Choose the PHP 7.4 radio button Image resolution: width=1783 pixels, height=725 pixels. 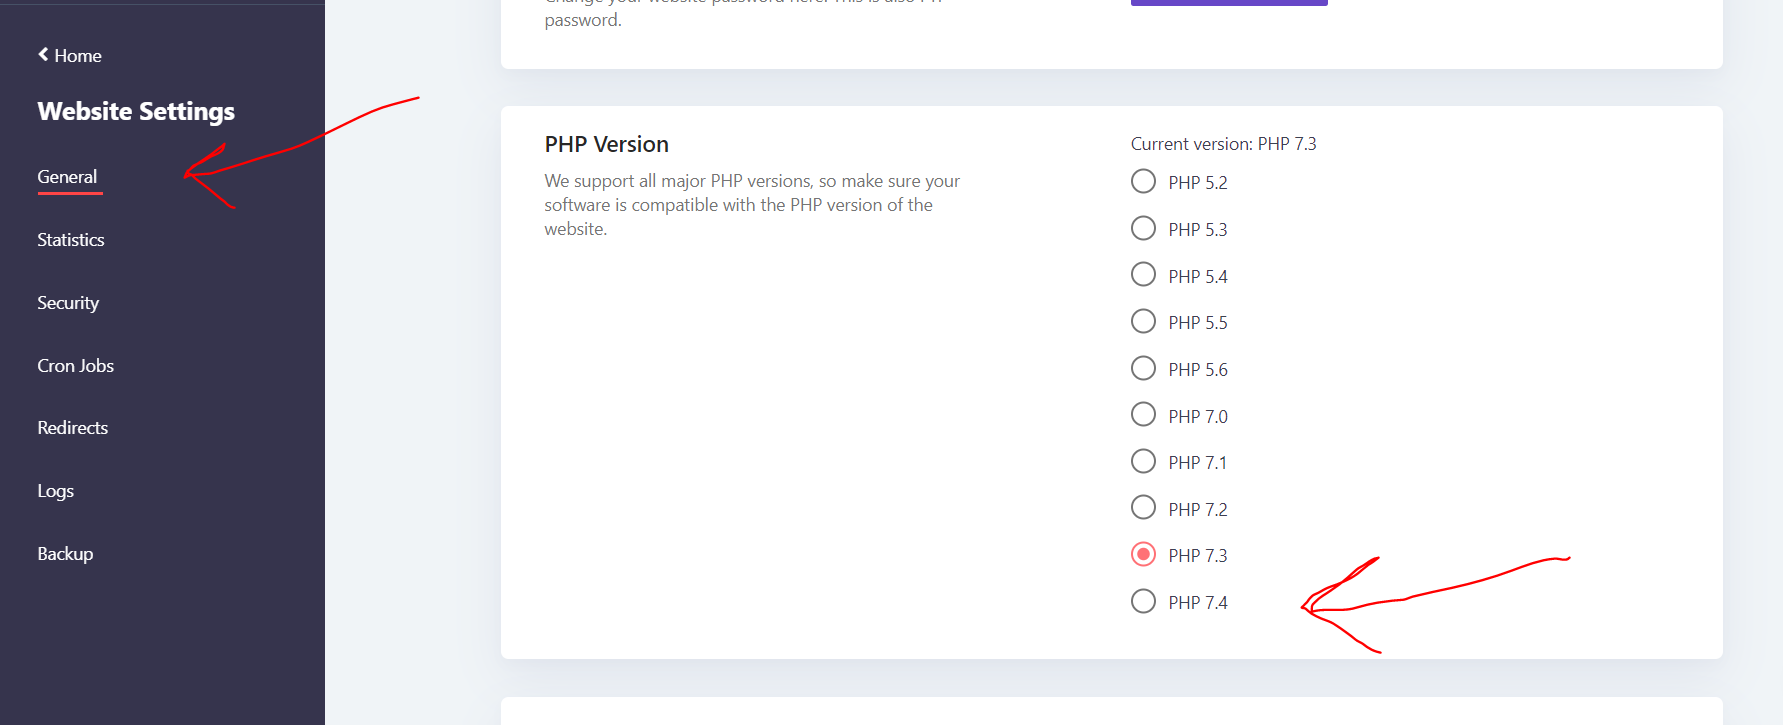tap(1143, 602)
